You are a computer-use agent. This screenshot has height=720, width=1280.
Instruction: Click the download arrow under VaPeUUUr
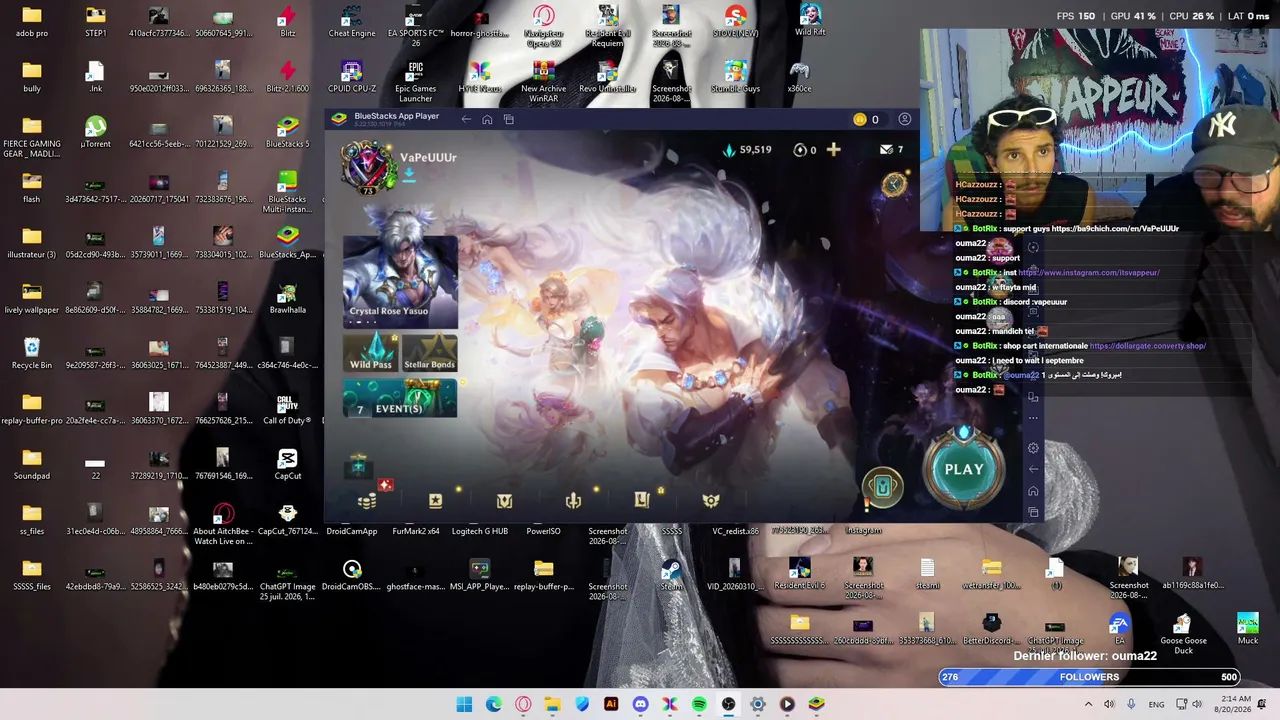(x=408, y=175)
